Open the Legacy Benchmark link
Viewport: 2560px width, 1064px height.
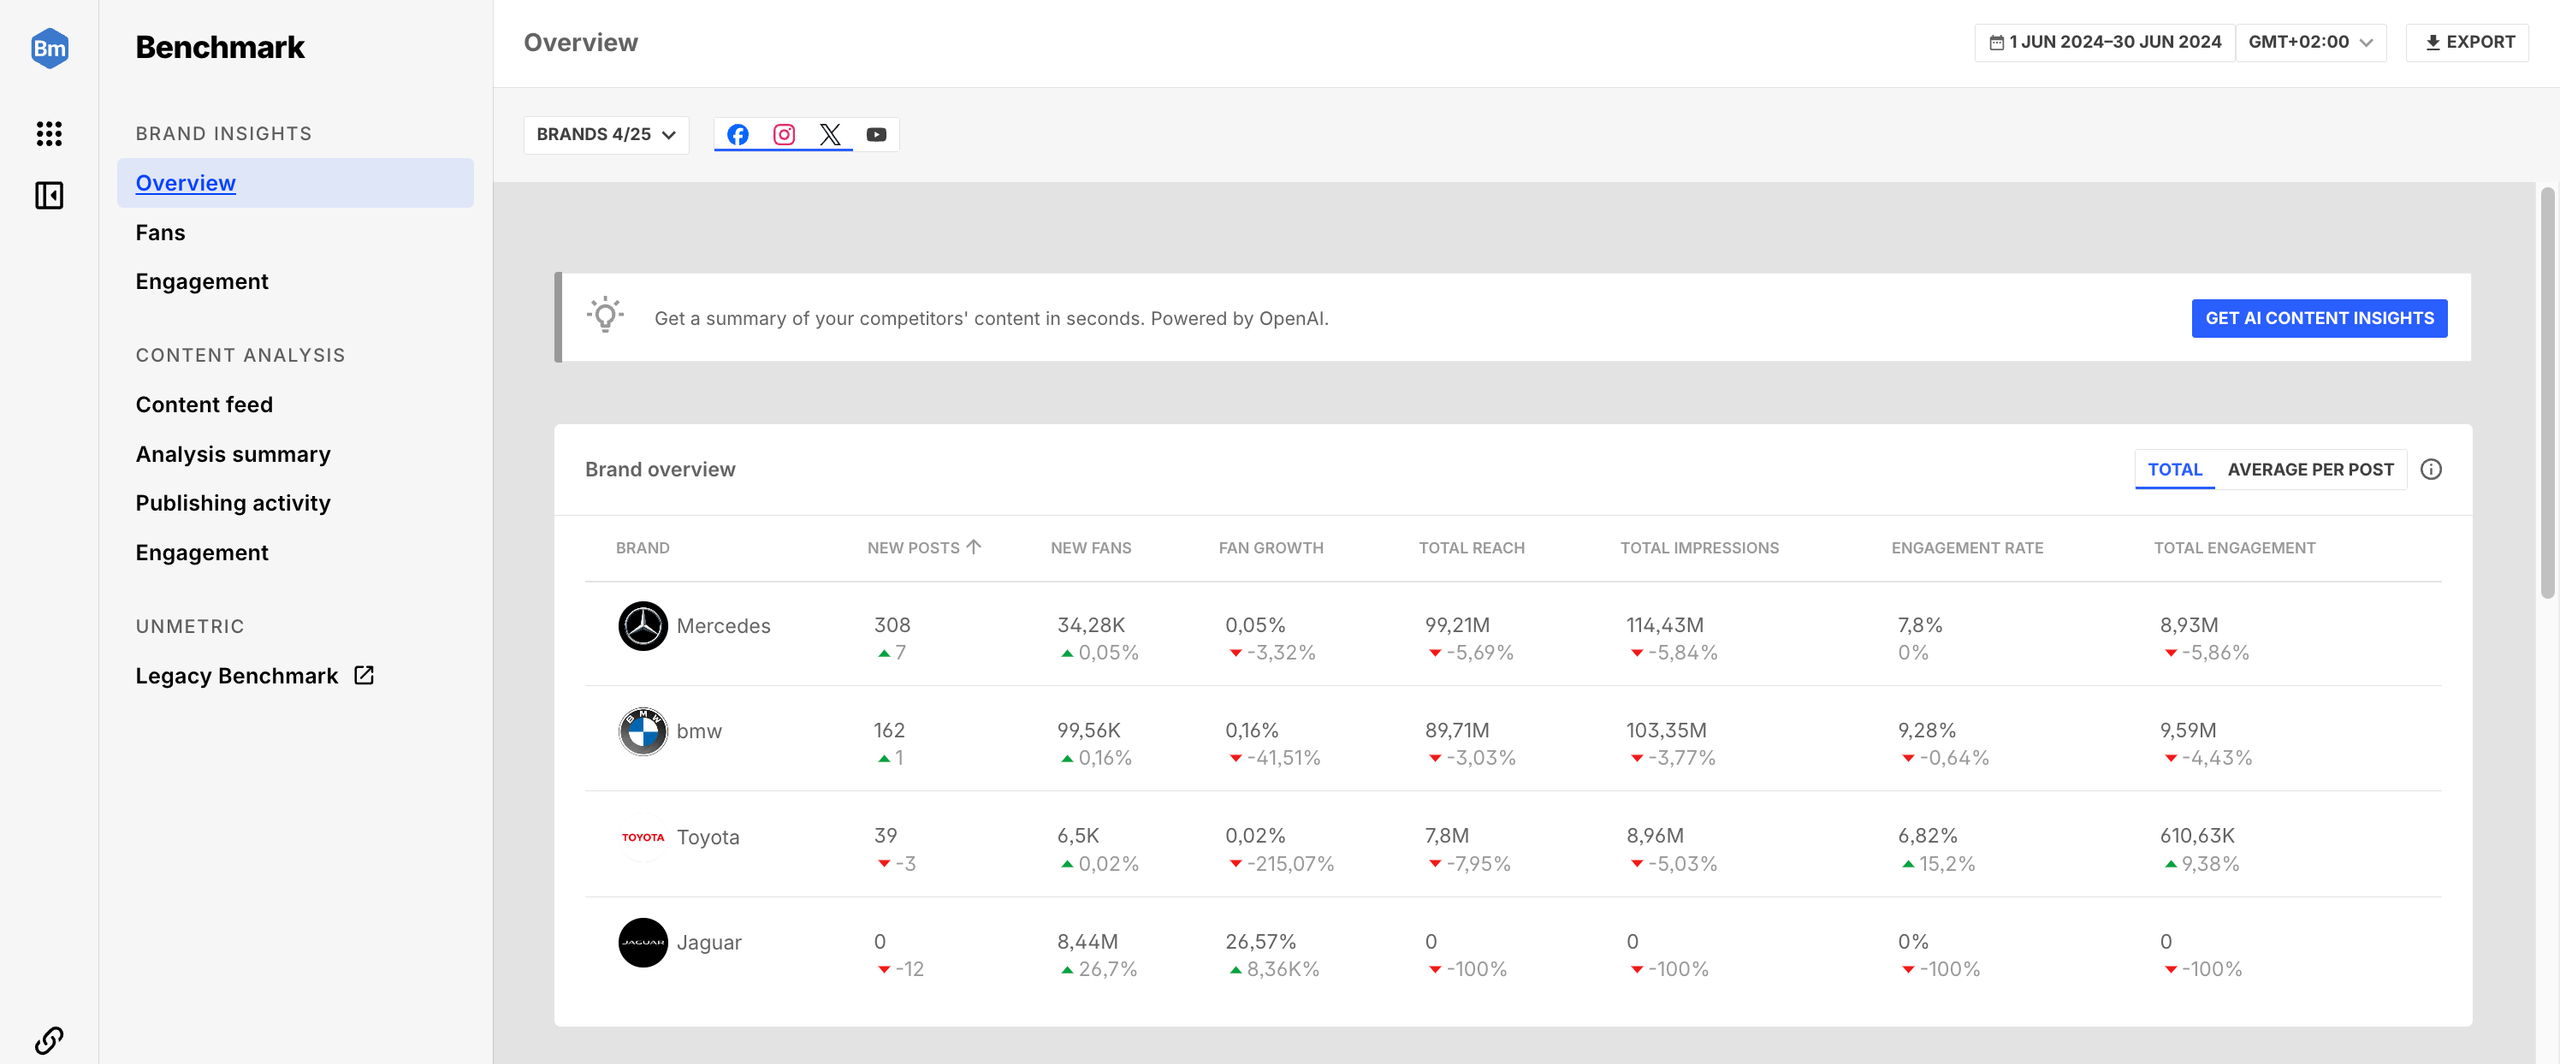click(237, 676)
